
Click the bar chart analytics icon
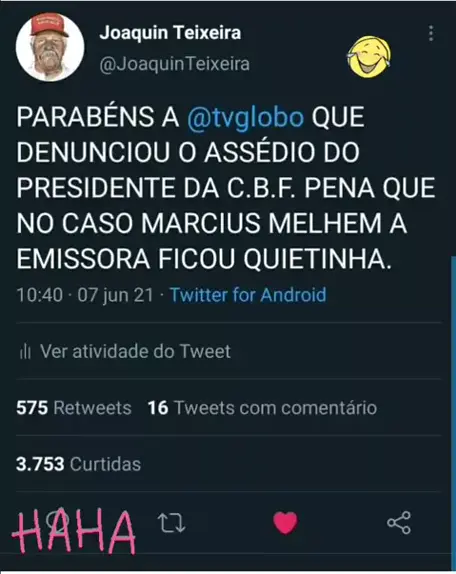25,352
